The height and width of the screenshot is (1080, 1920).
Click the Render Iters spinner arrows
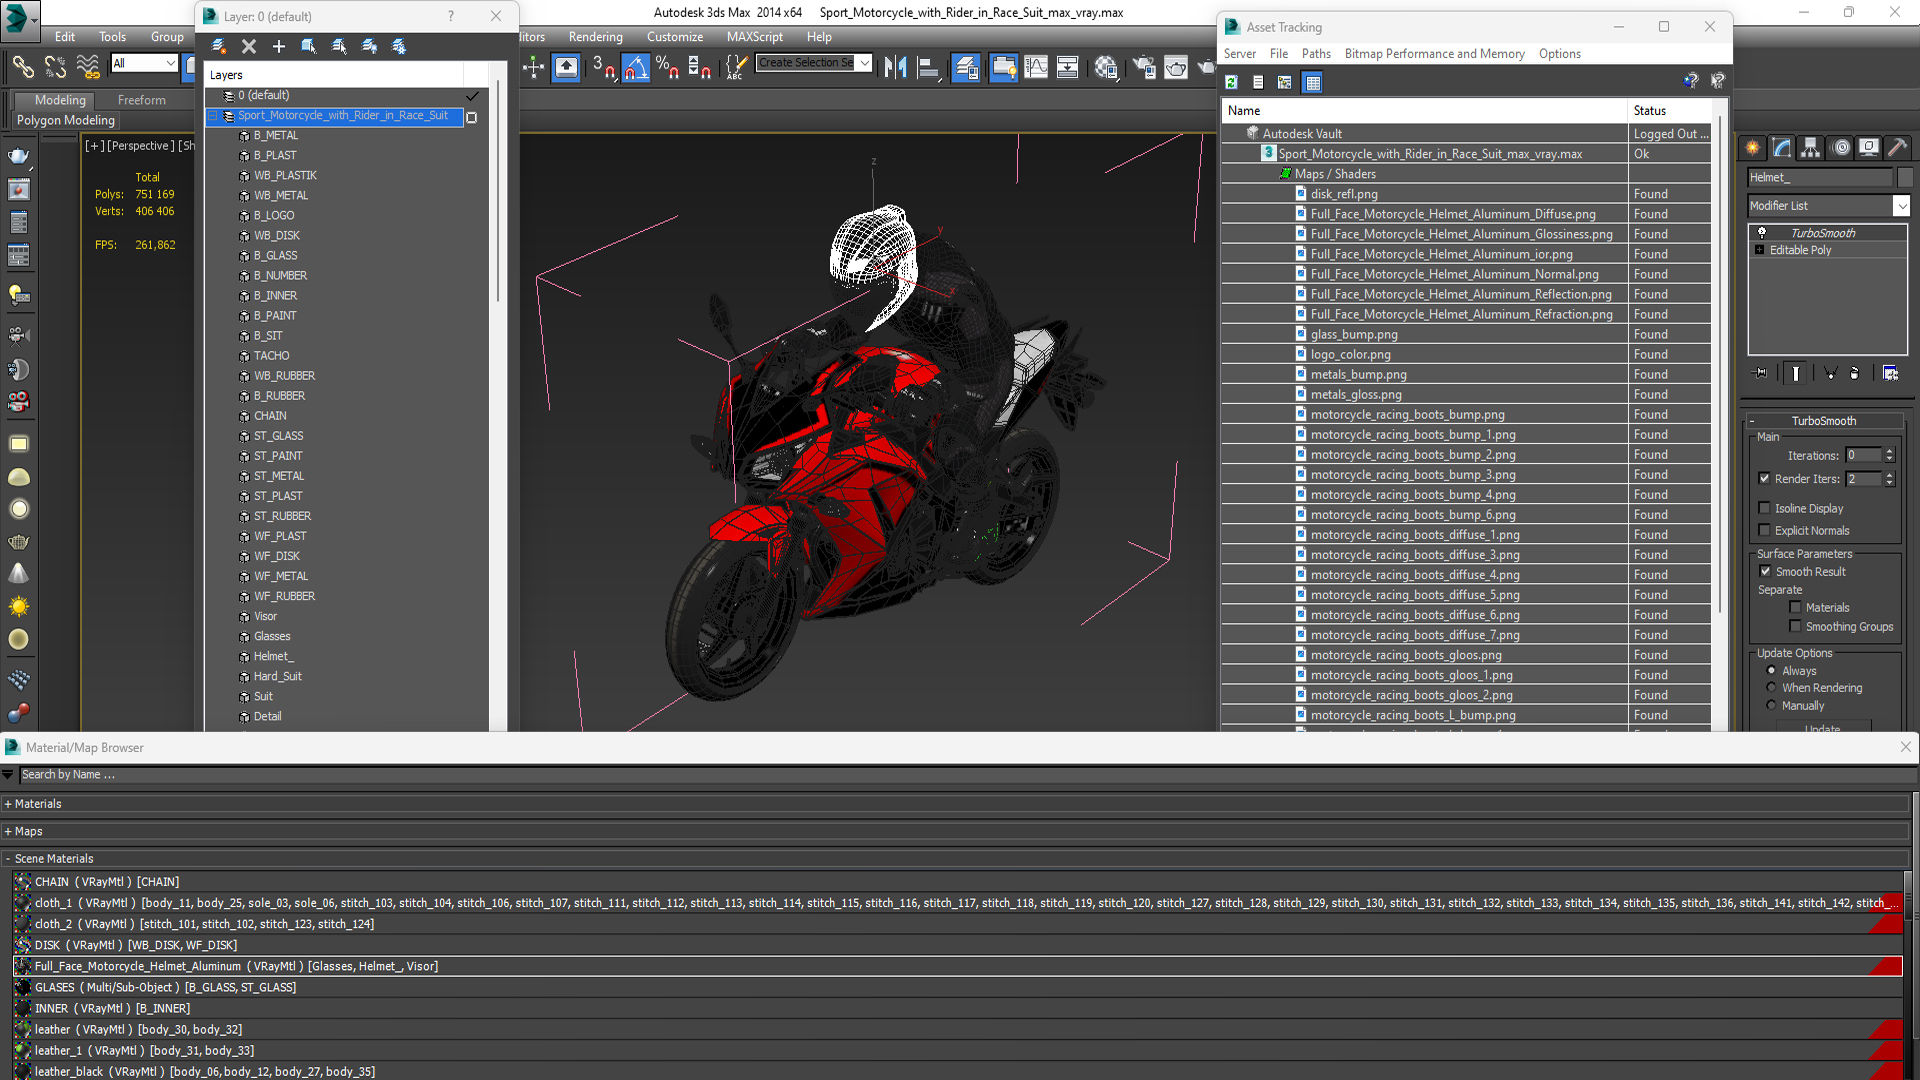click(1889, 479)
